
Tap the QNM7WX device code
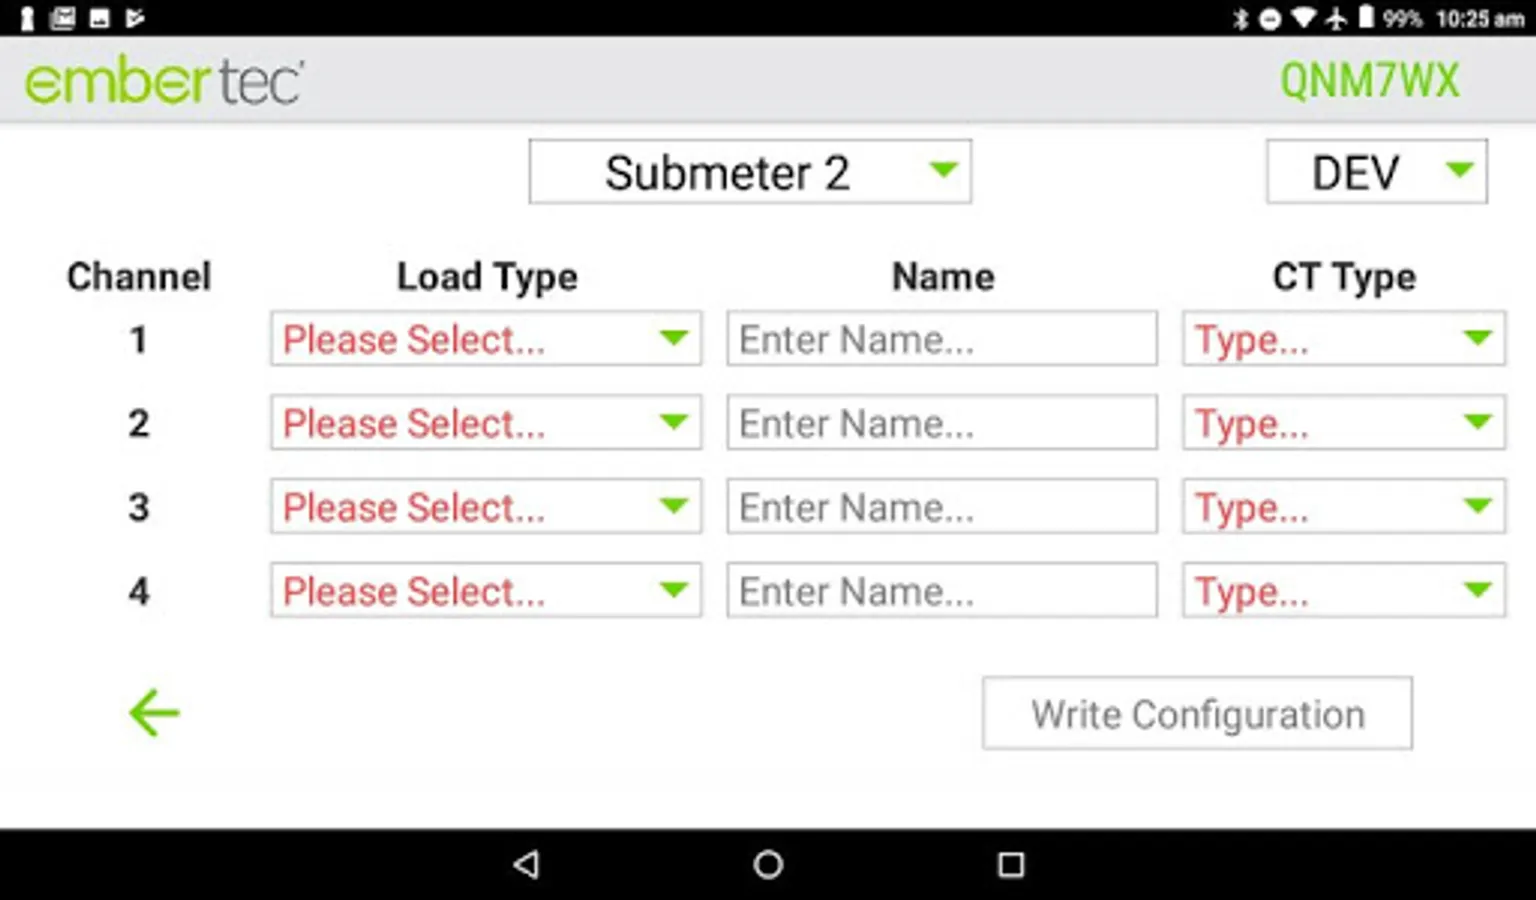click(x=1369, y=81)
